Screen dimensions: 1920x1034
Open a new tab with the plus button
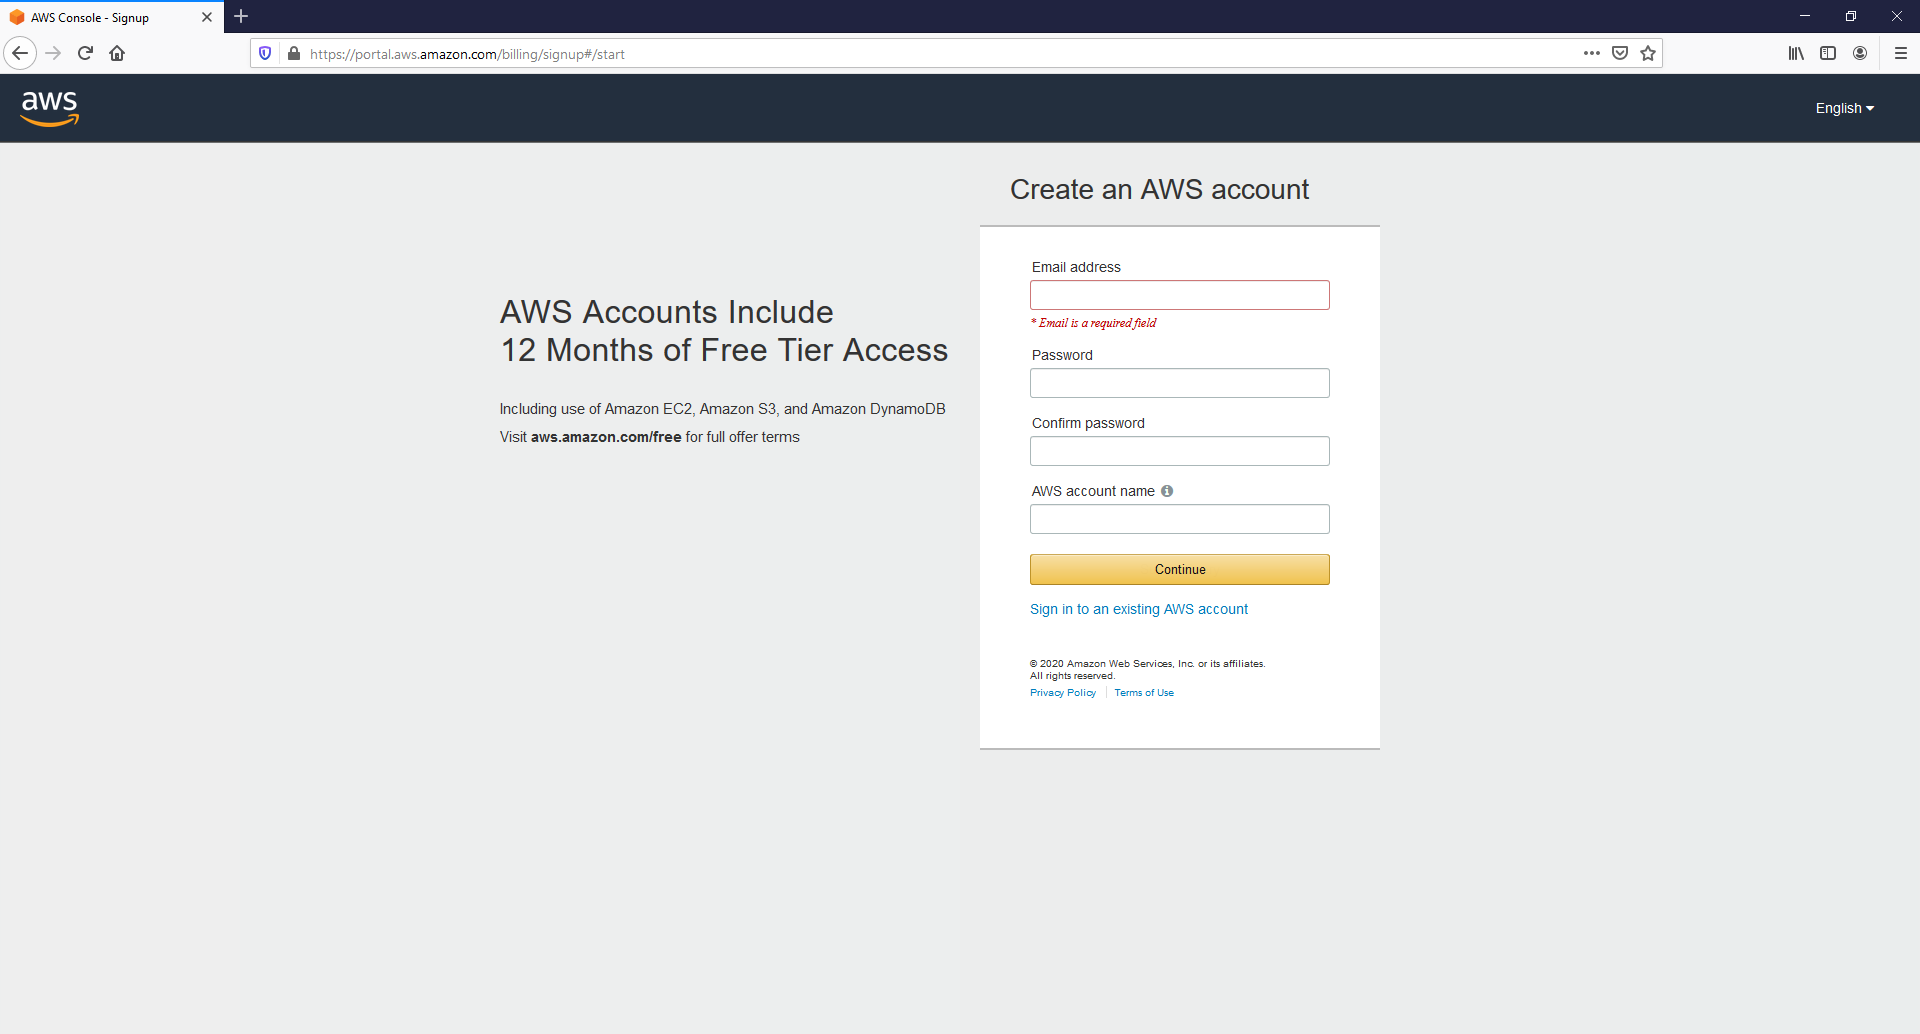point(241,16)
